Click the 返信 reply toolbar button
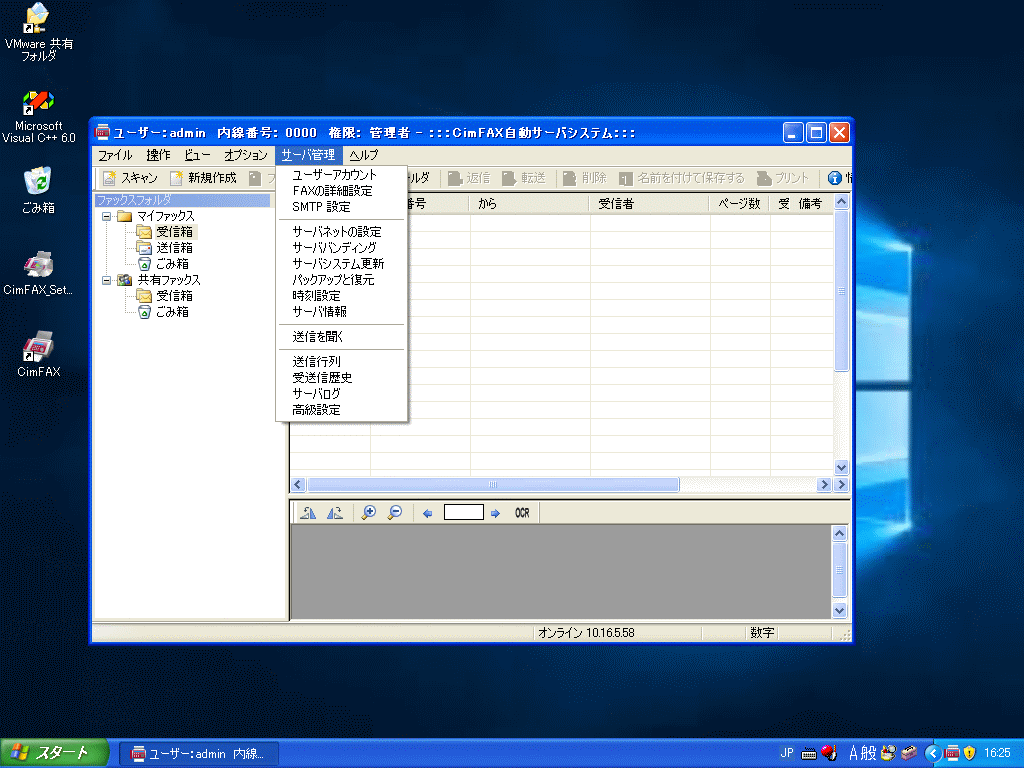Screen dimensions: 1024x768 469,178
